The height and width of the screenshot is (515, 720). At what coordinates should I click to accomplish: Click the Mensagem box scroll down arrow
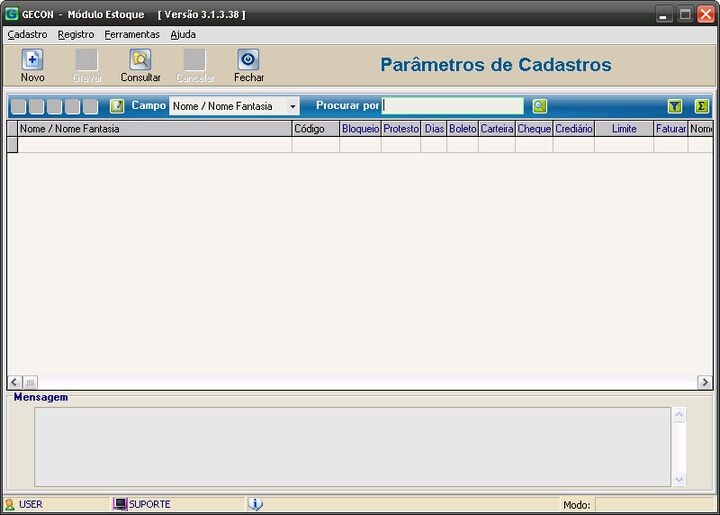(679, 480)
